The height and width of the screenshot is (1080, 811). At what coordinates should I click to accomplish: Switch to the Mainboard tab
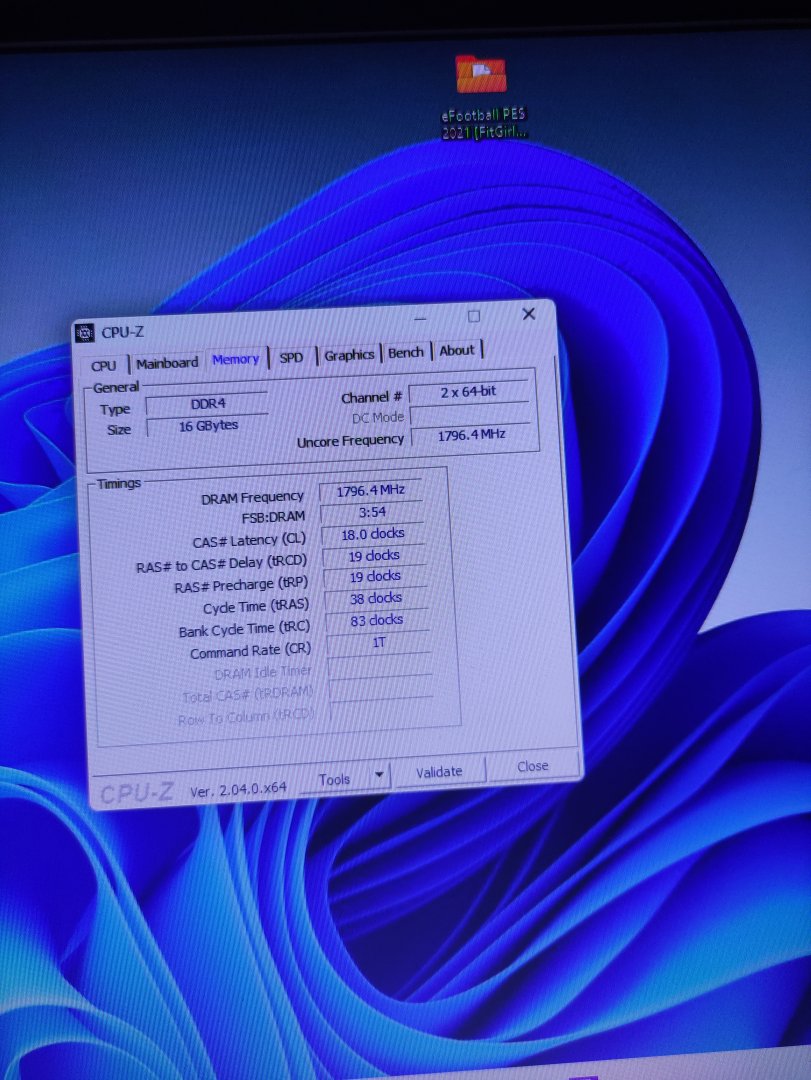pyautogui.click(x=167, y=363)
